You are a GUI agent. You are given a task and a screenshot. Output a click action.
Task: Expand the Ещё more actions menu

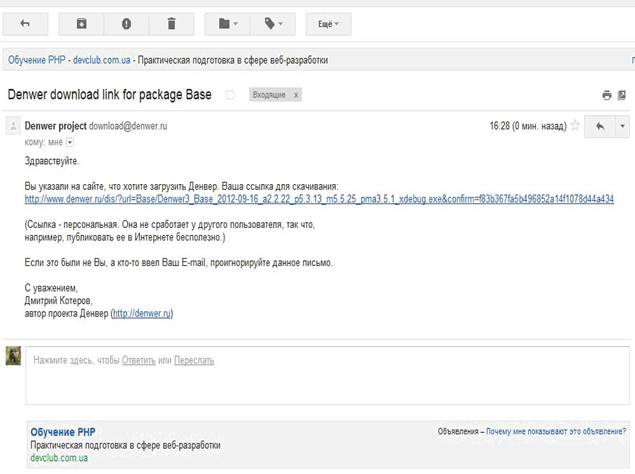point(328,24)
